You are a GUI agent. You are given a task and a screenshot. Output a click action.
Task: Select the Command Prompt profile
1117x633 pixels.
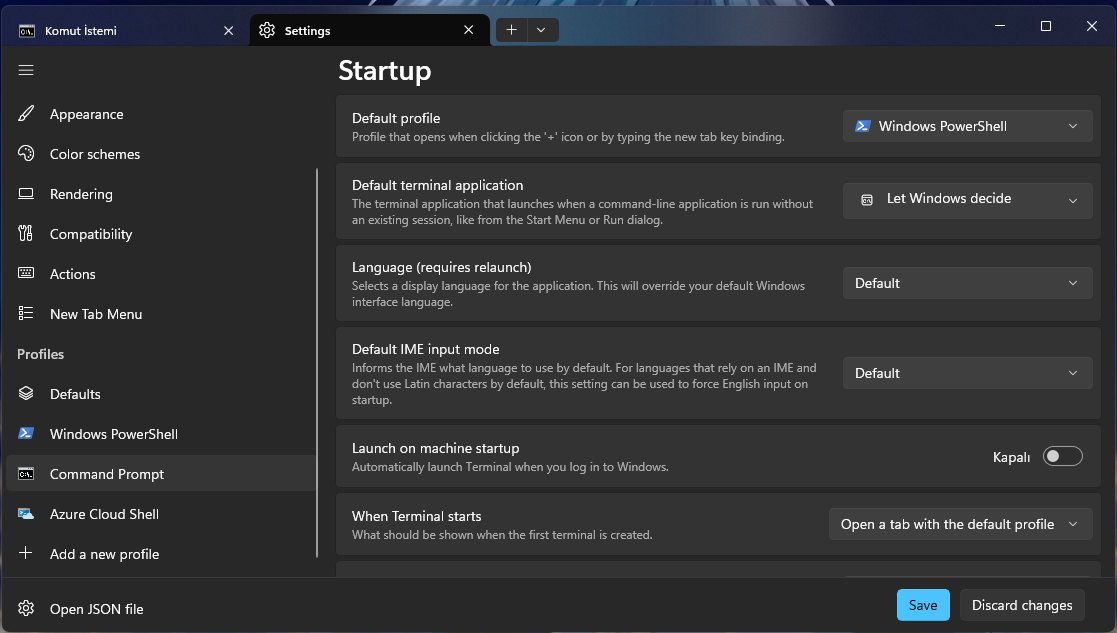(160, 474)
